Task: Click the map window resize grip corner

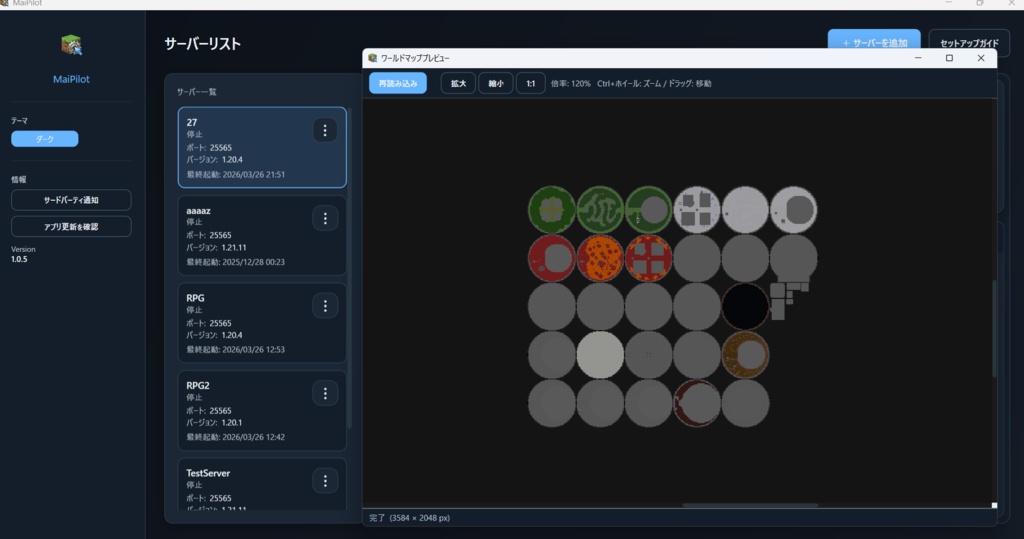Action: point(994,505)
